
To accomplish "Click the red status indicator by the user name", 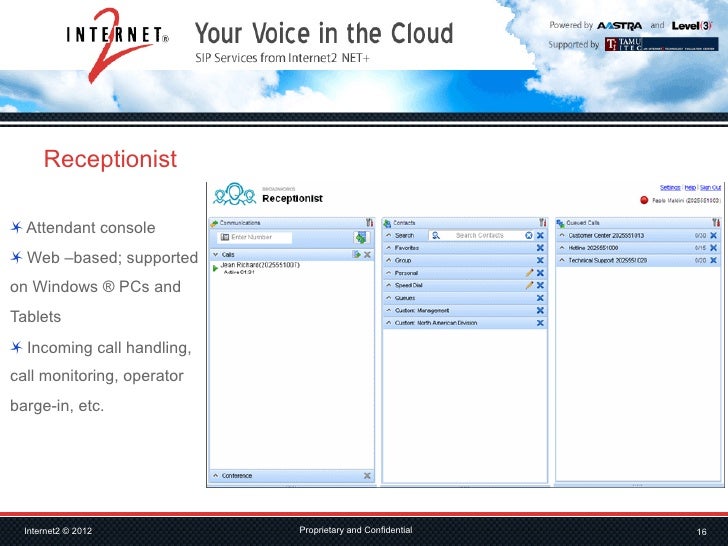I will 644,200.
